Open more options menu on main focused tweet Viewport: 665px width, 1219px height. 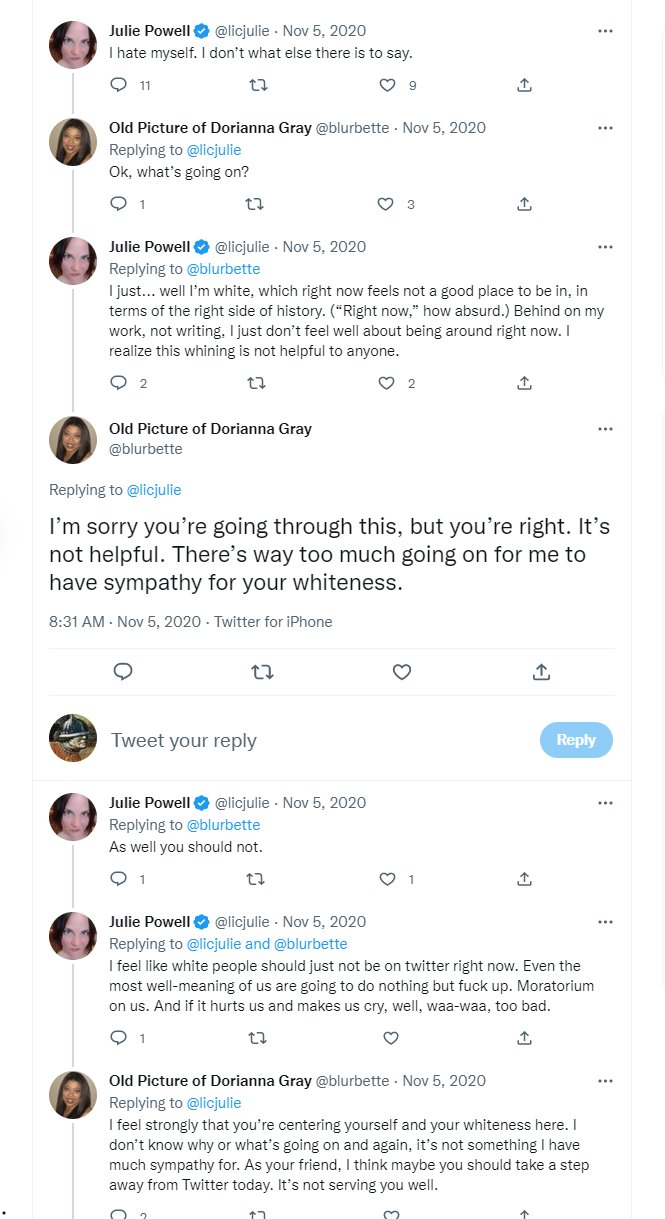(x=605, y=429)
